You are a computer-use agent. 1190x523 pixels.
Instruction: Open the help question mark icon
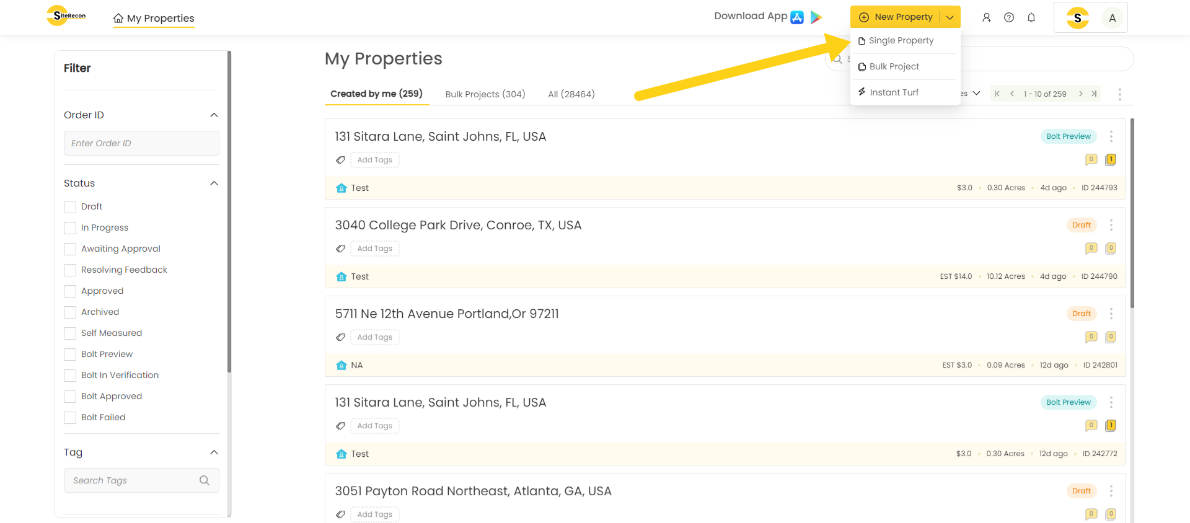click(1009, 18)
